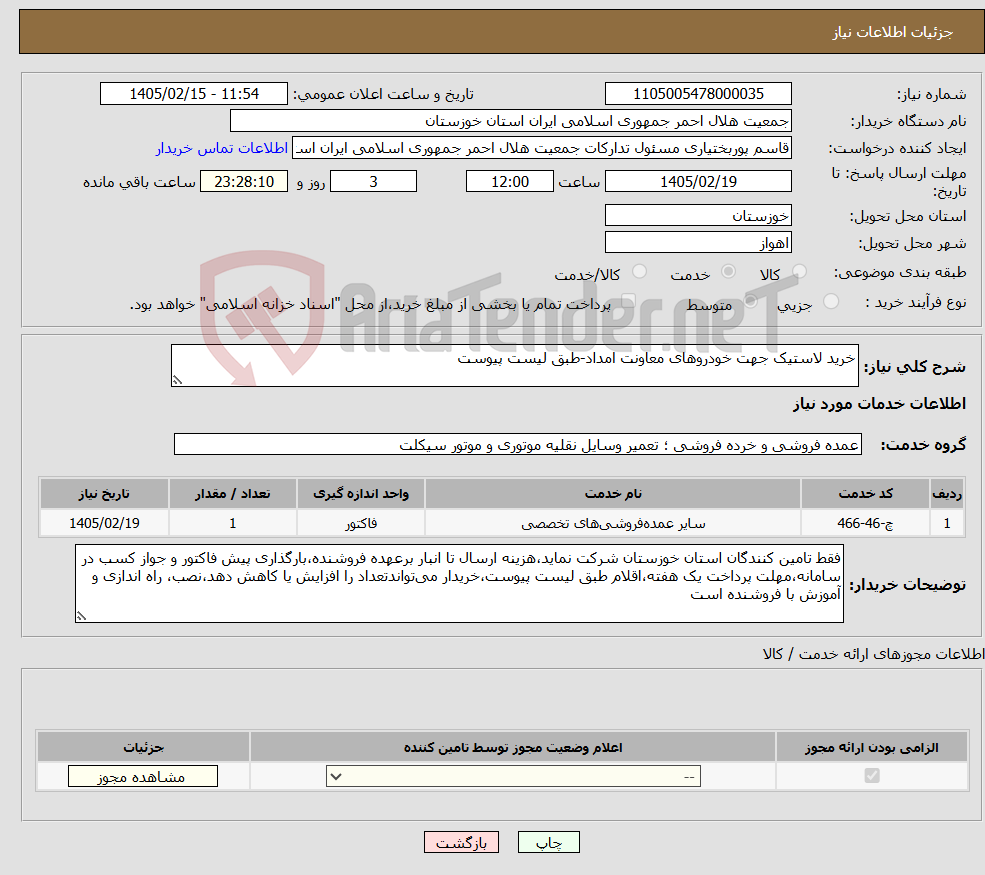Click the تعداد / مقدار column header
Viewport: 985px width, 875px height.
click(x=232, y=494)
